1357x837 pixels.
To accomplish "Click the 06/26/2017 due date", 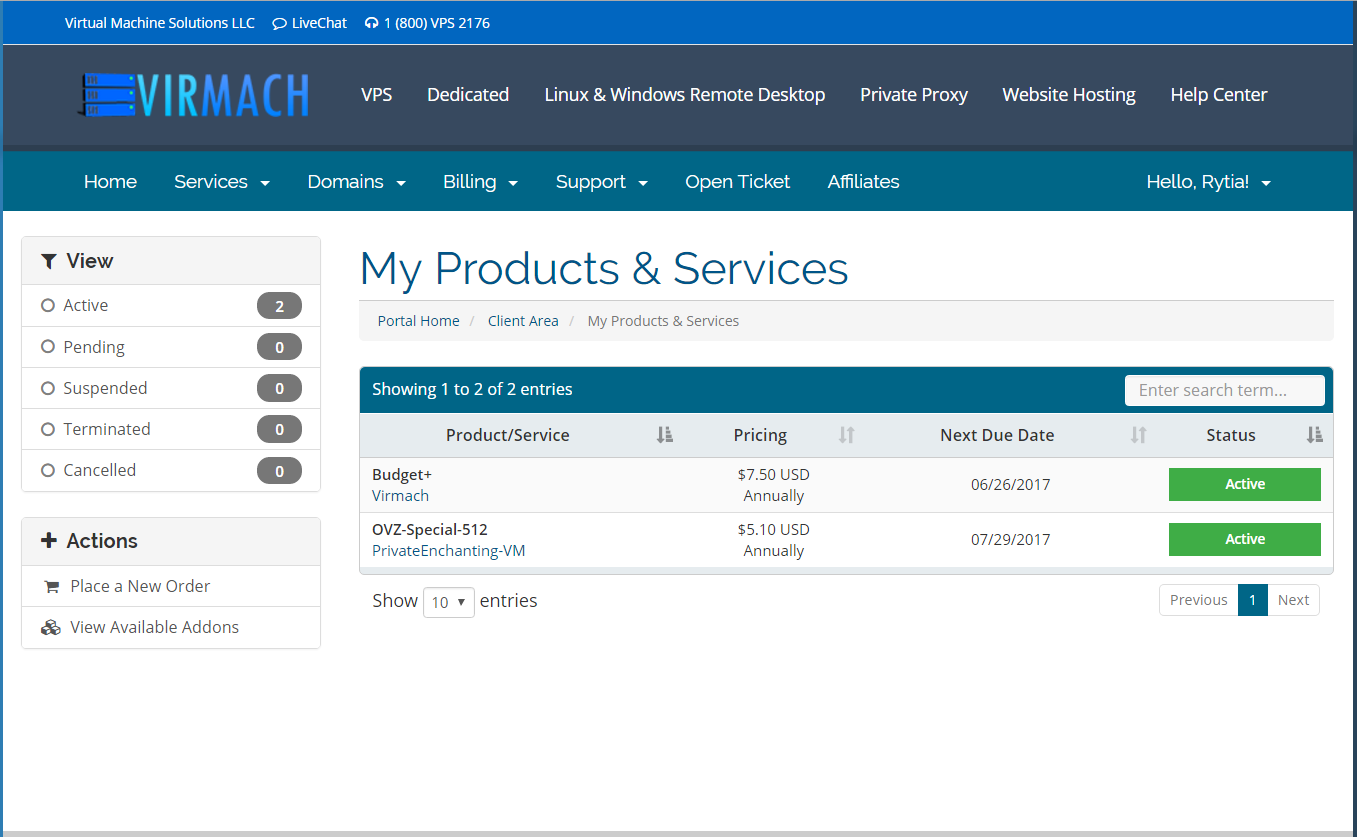I will (1011, 484).
